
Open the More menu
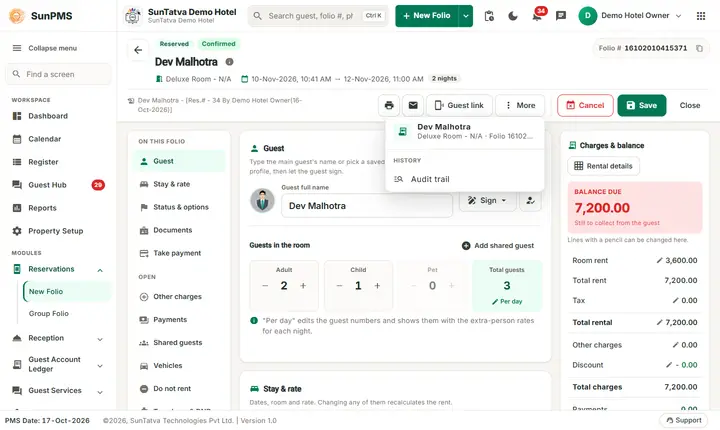pyautogui.click(x=520, y=105)
